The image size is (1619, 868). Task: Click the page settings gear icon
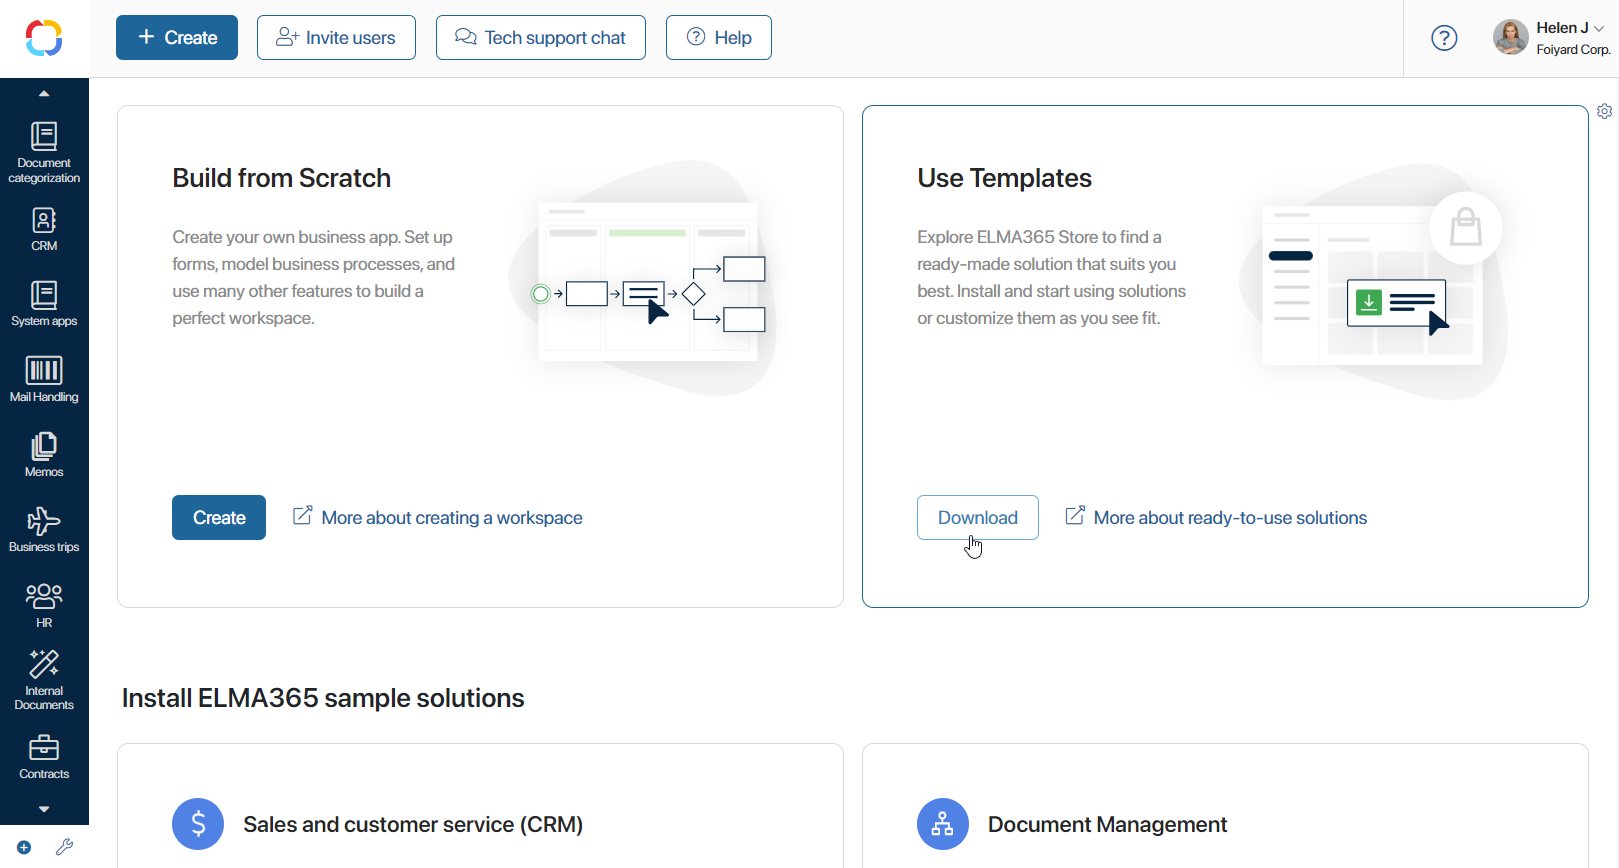(x=1604, y=111)
